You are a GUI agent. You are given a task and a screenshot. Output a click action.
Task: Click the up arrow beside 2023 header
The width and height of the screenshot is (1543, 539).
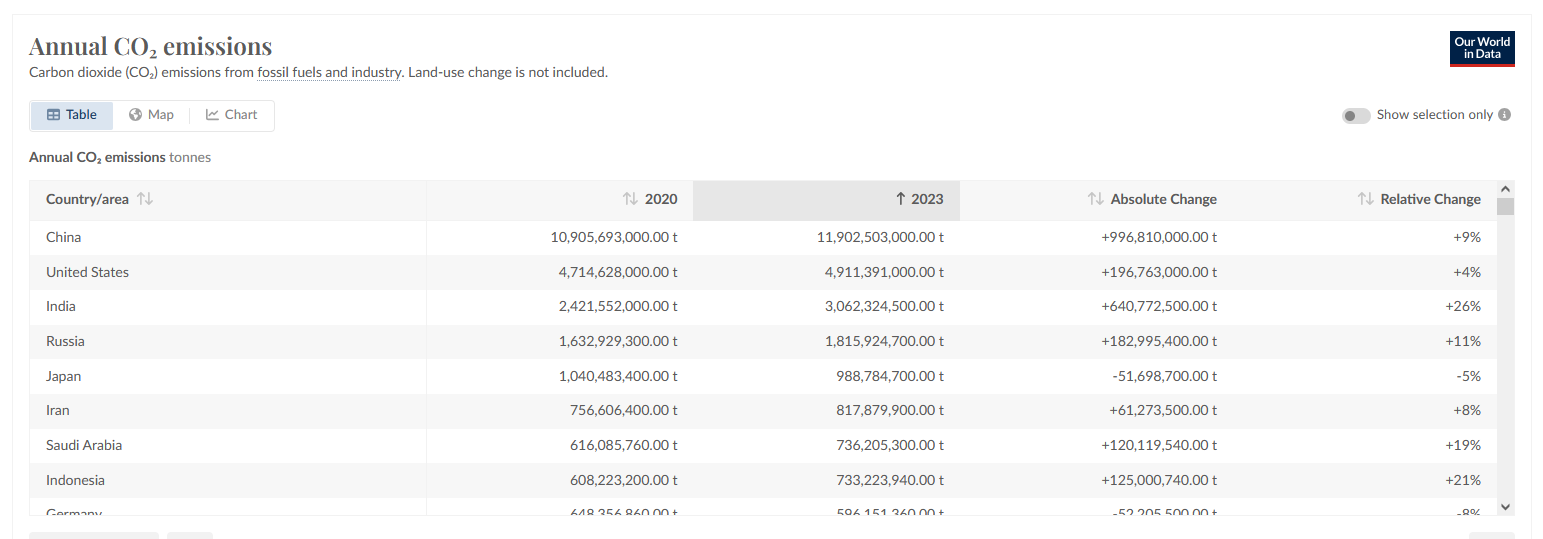[901, 199]
